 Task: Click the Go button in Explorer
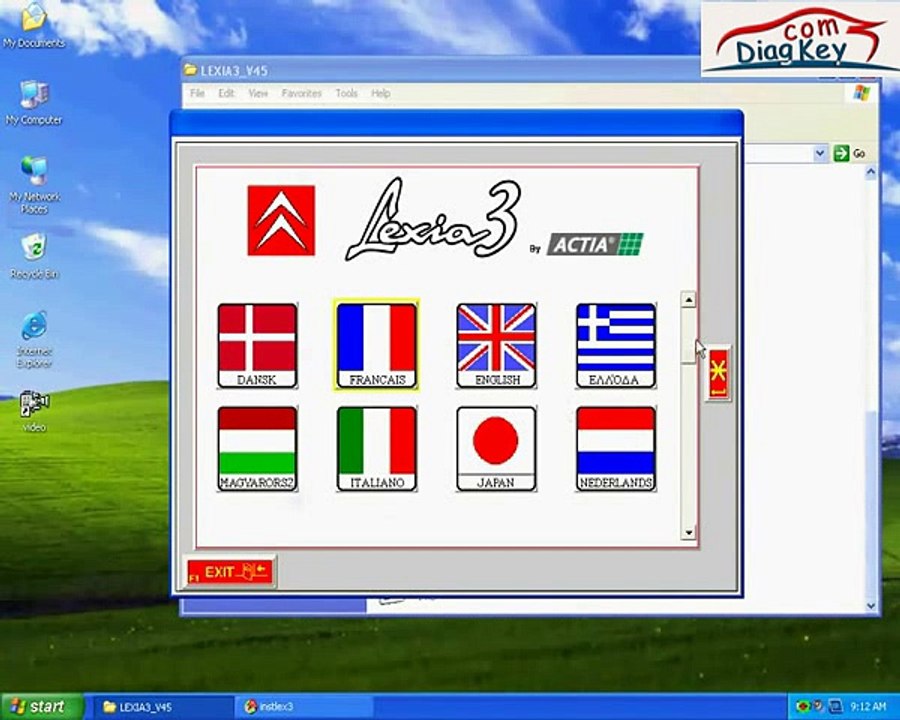tap(850, 153)
